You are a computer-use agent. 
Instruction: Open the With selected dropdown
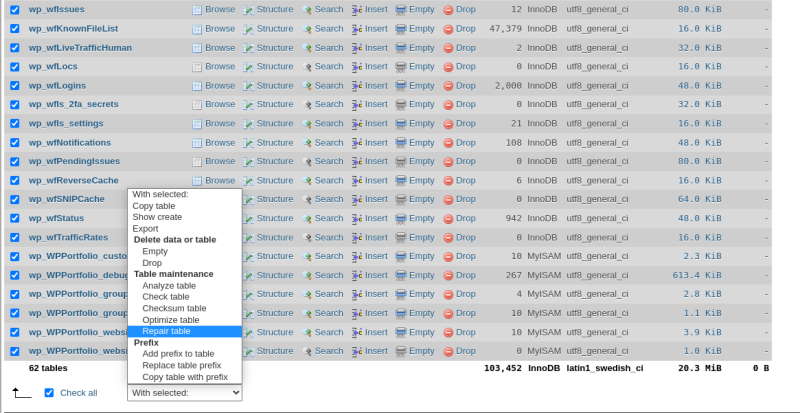pyautogui.click(x=185, y=393)
